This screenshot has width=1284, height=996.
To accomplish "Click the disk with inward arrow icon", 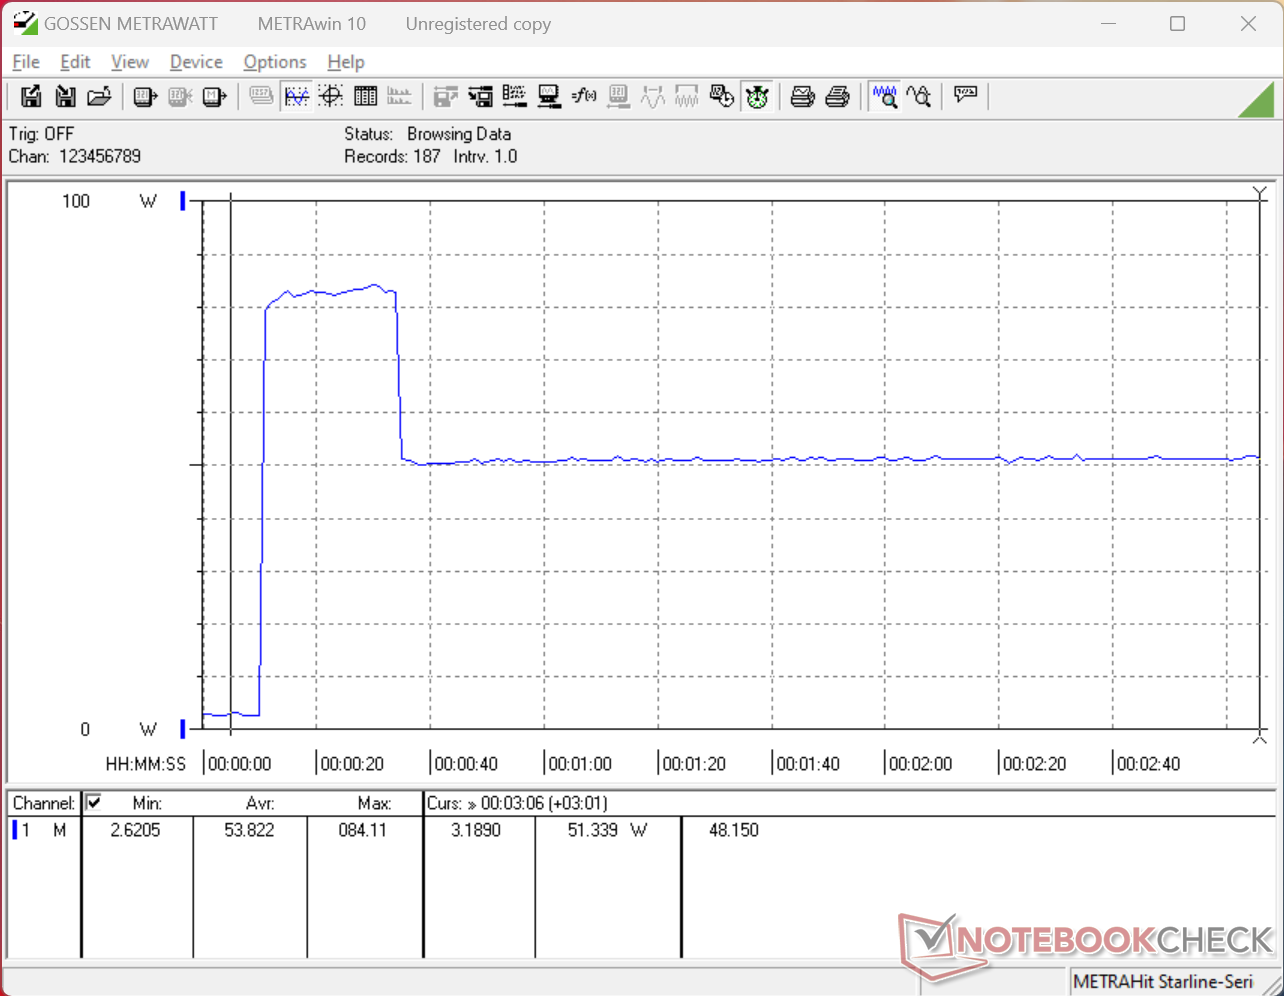I will pos(481,96).
